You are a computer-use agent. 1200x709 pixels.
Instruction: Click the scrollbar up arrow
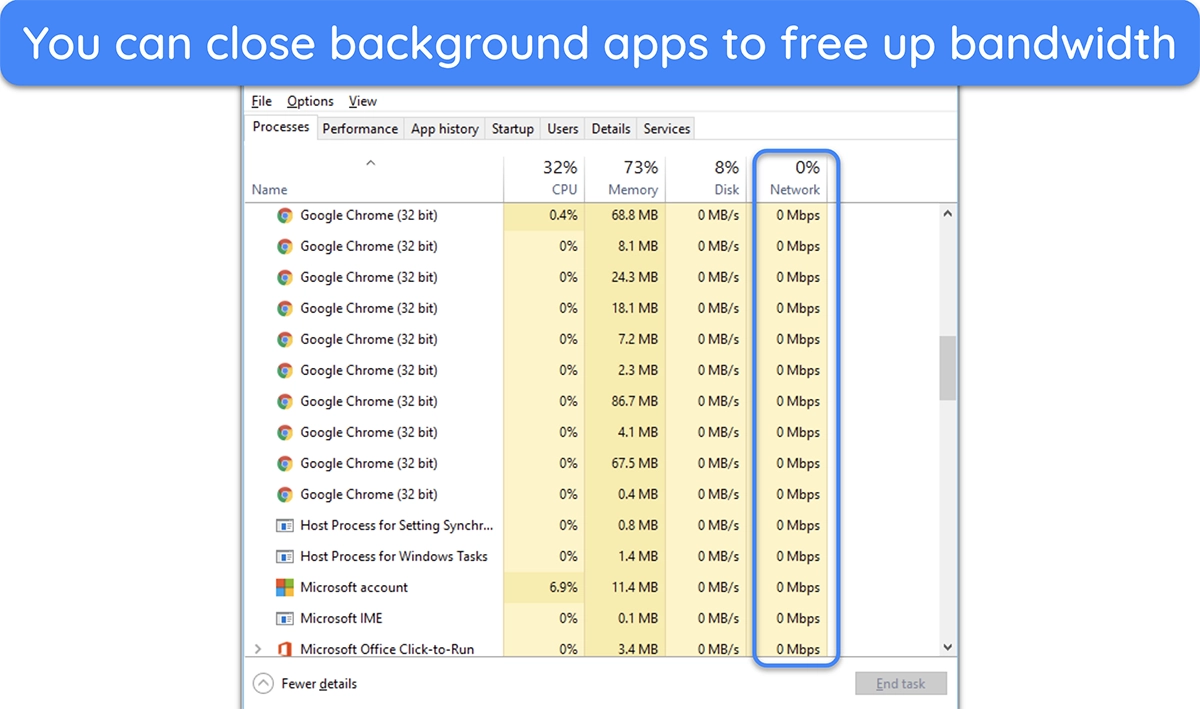tap(947, 213)
